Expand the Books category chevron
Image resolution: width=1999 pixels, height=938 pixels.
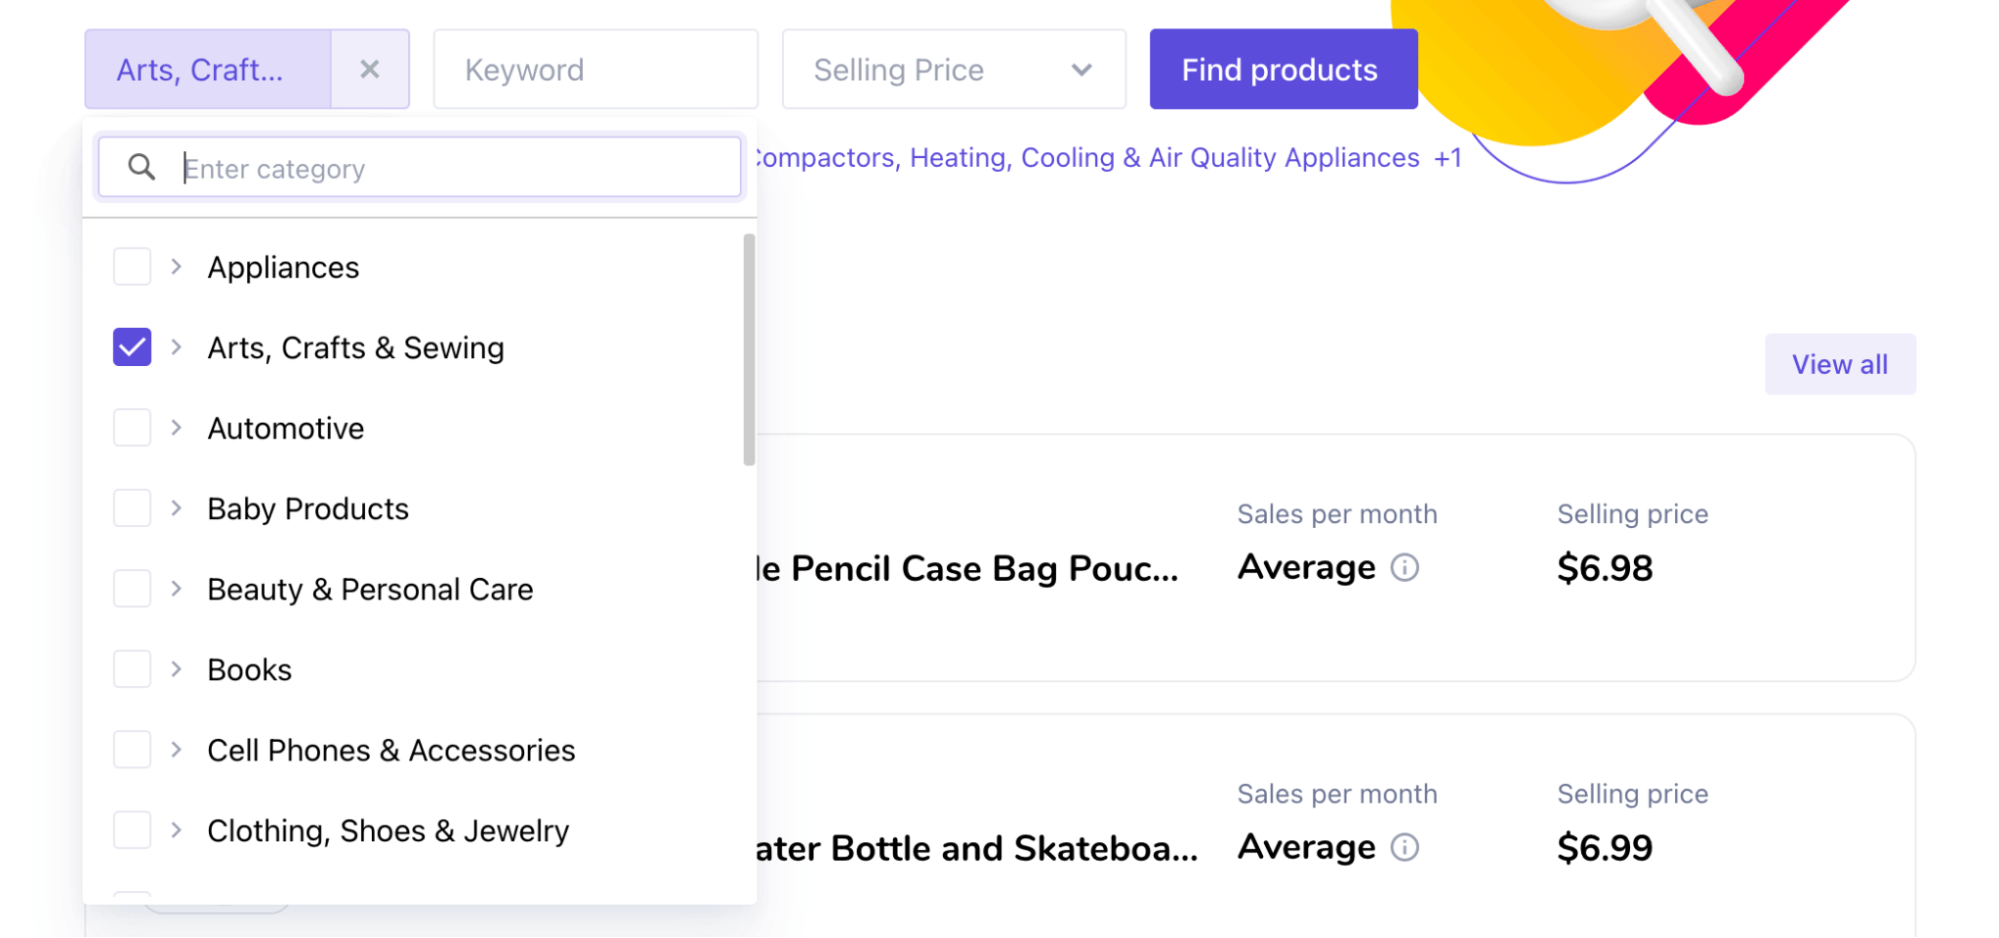pyautogui.click(x=177, y=669)
